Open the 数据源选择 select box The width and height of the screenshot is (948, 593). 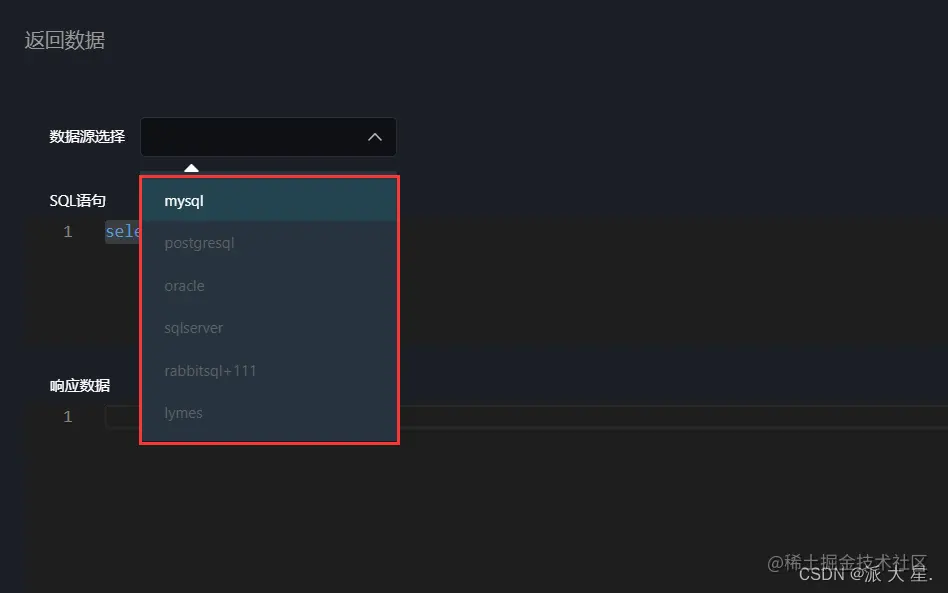pyautogui.click(x=268, y=137)
